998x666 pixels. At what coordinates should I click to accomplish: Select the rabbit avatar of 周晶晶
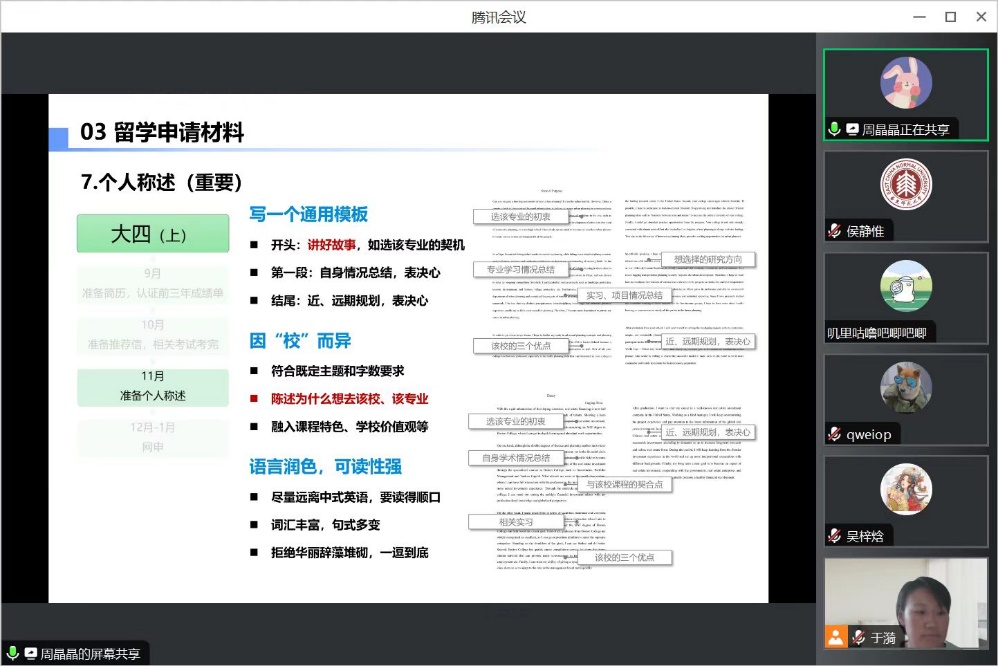point(906,83)
